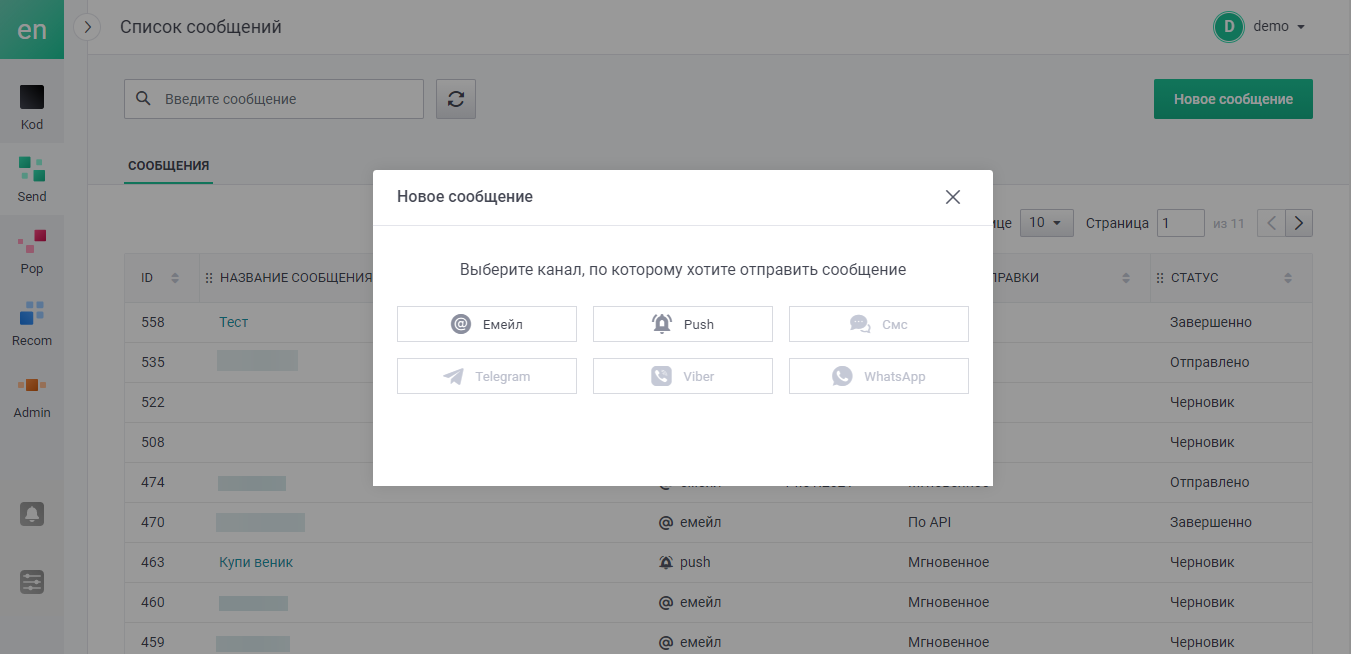Click the 'en' logo at top left
Image resolution: width=1351 pixels, height=654 pixels.
tap(32, 29)
